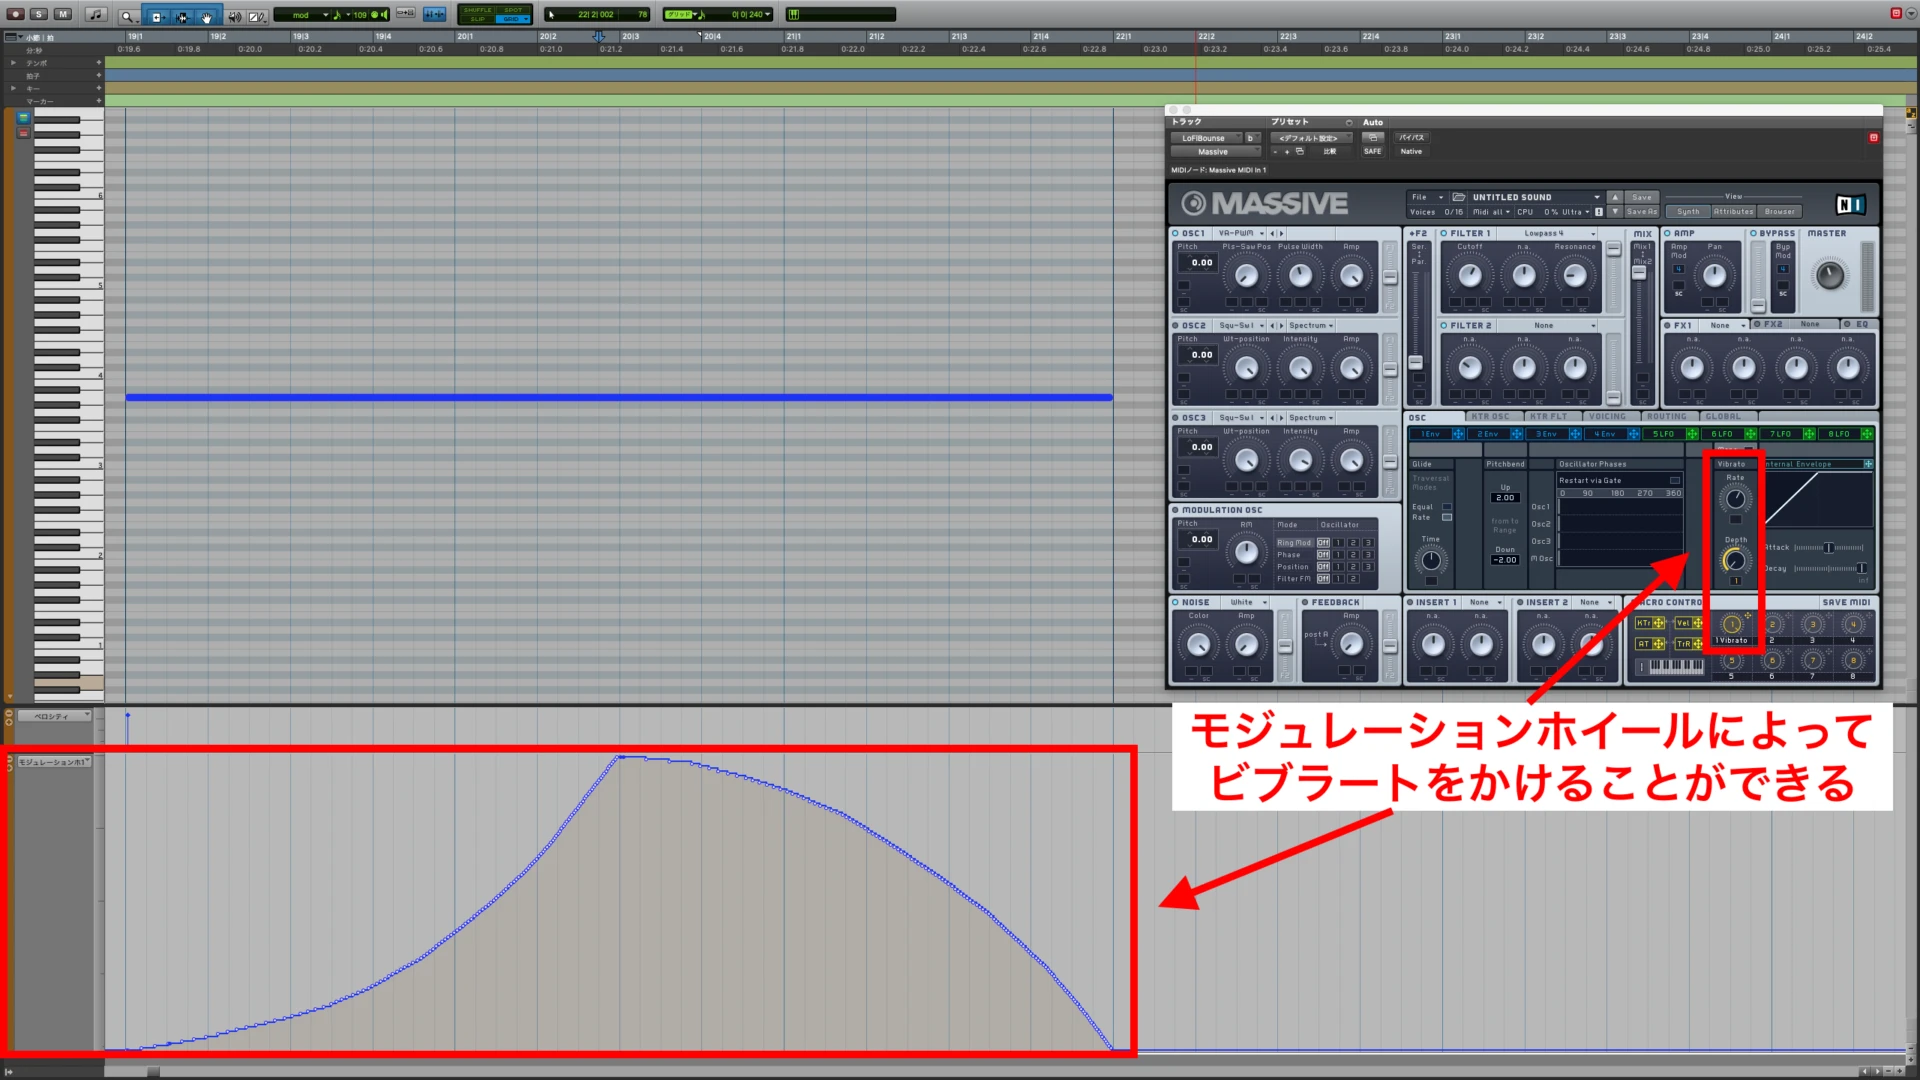Image resolution: width=1920 pixels, height=1080 pixels.
Task: Select previous preset up arrow
Action: tap(1615, 197)
